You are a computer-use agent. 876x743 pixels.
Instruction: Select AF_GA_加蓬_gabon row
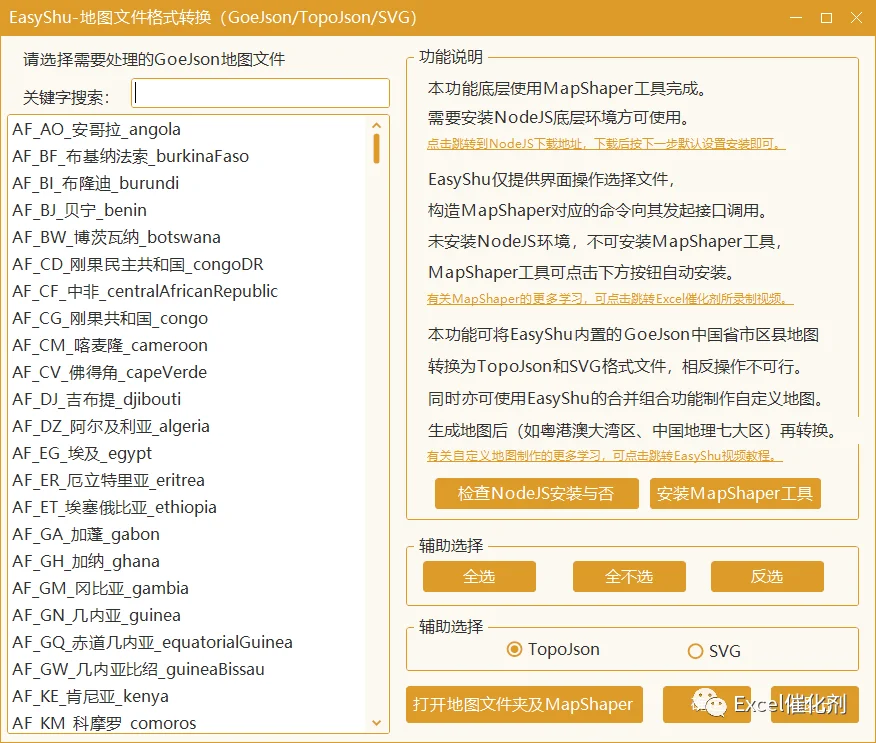click(189, 534)
